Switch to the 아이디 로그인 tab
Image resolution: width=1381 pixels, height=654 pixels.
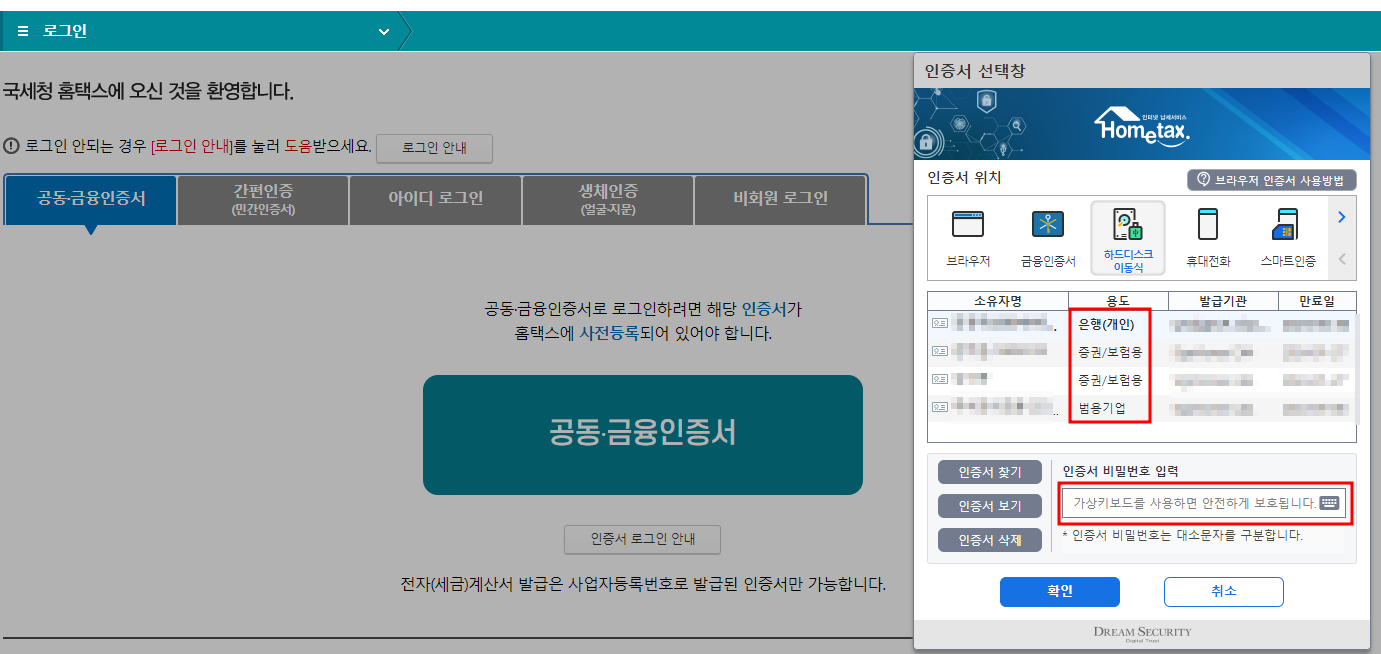coord(434,199)
